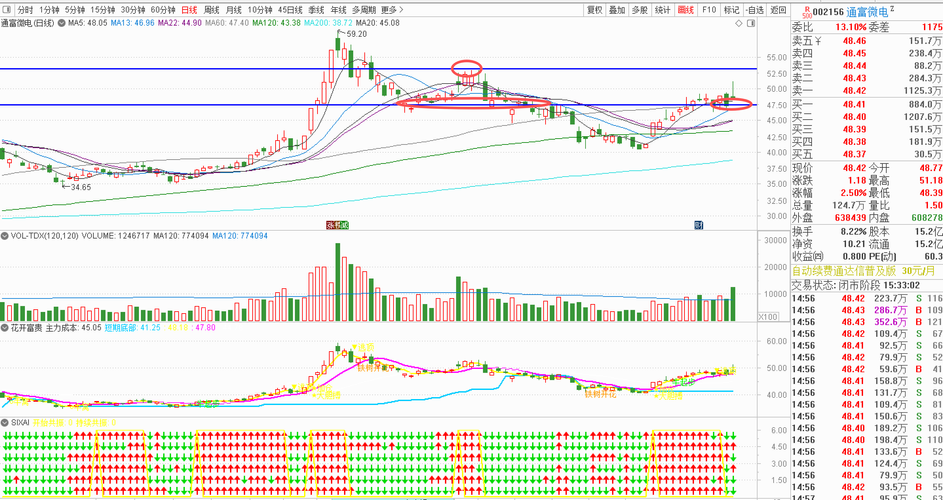Expand the 通富微电(日线) indicator dropdown arrow

click(60, 23)
